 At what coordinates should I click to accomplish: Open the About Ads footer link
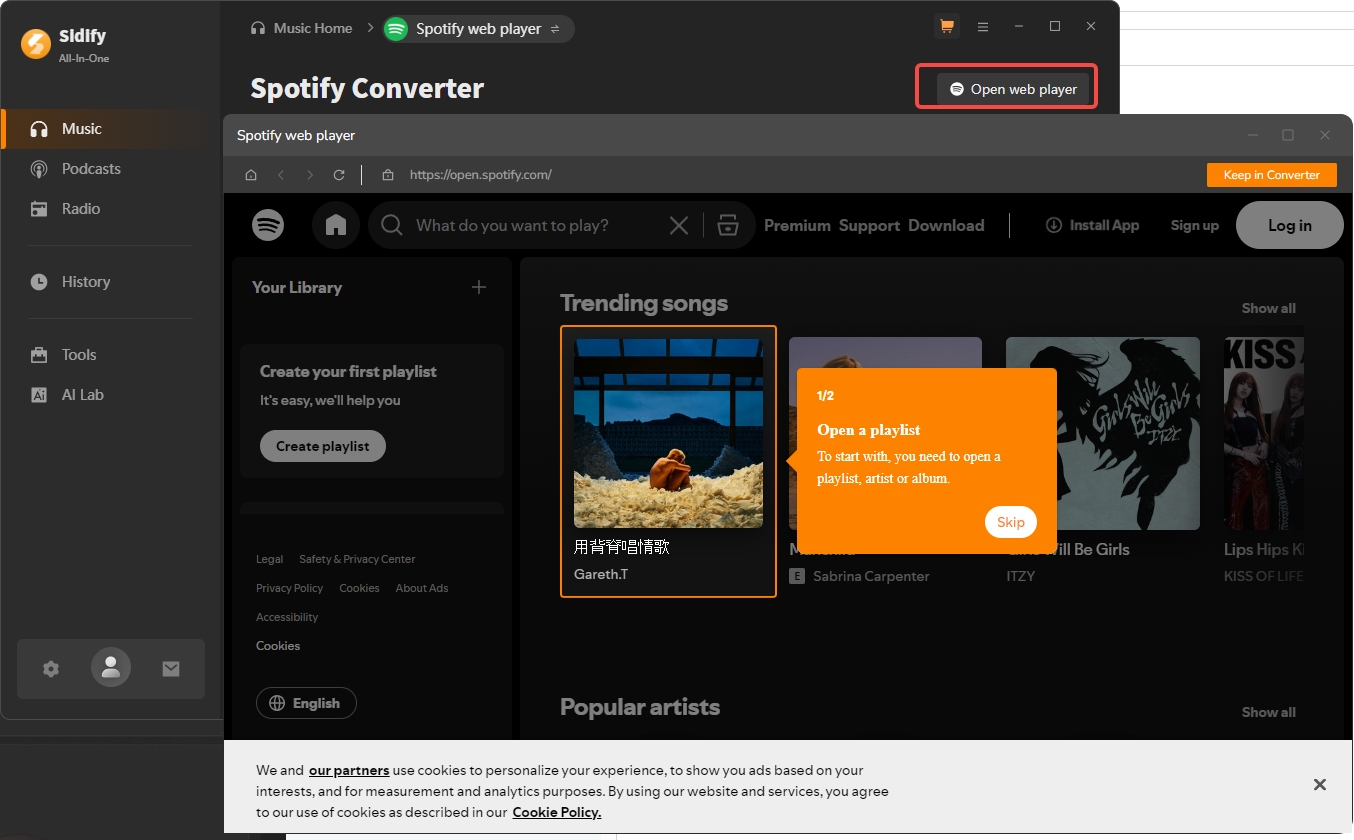pyautogui.click(x=422, y=588)
